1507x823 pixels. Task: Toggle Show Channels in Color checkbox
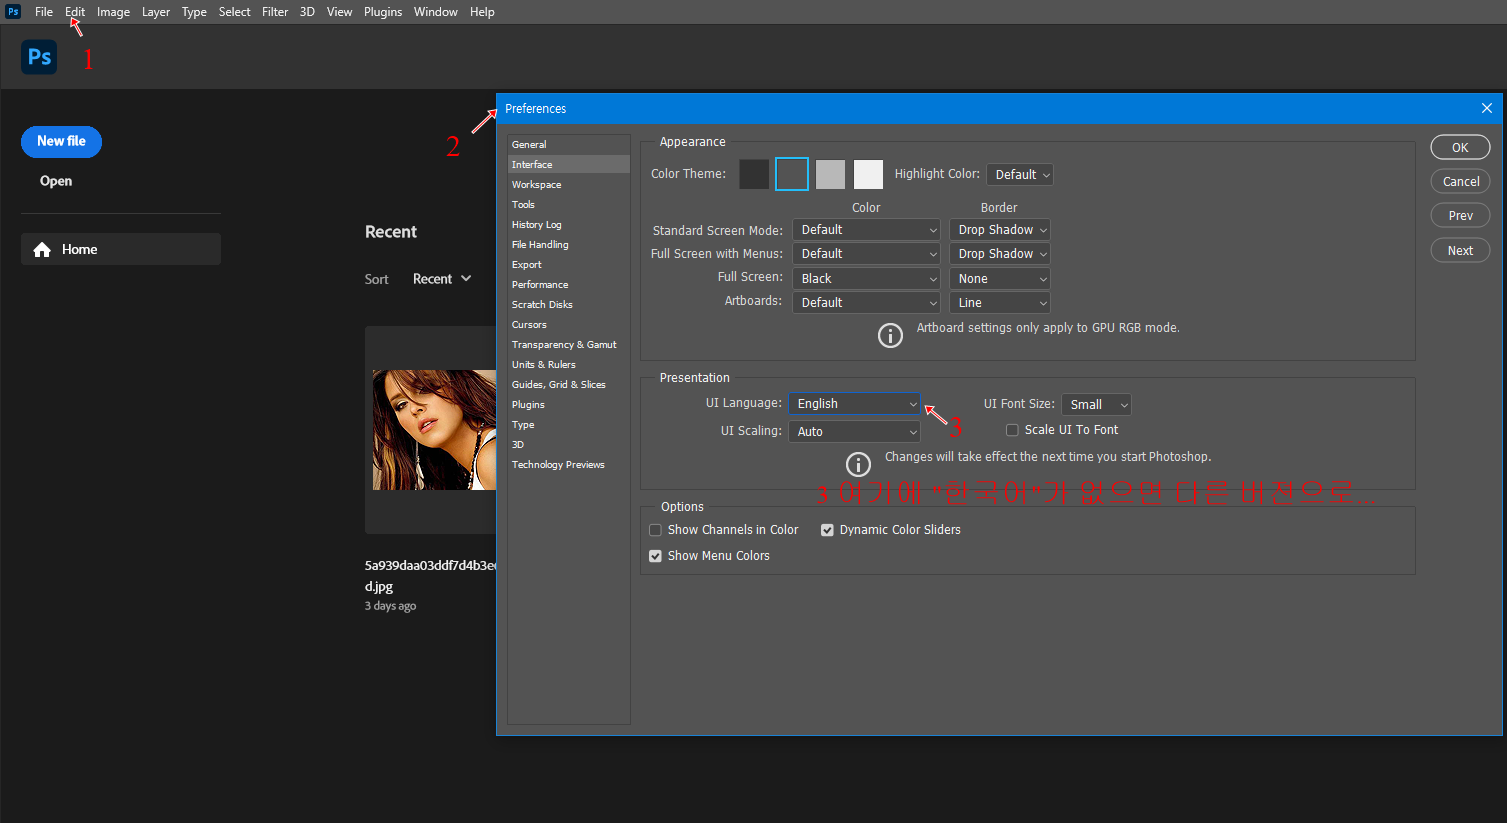click(x=656, y=530)
